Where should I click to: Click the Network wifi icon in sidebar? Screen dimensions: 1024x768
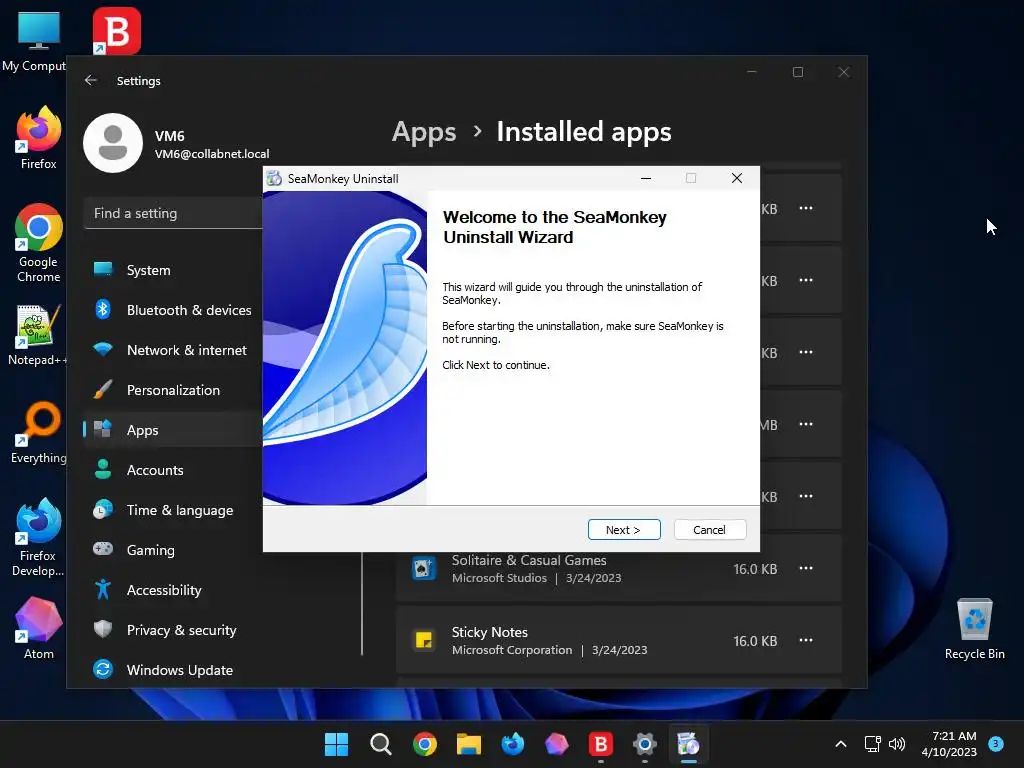103,349
